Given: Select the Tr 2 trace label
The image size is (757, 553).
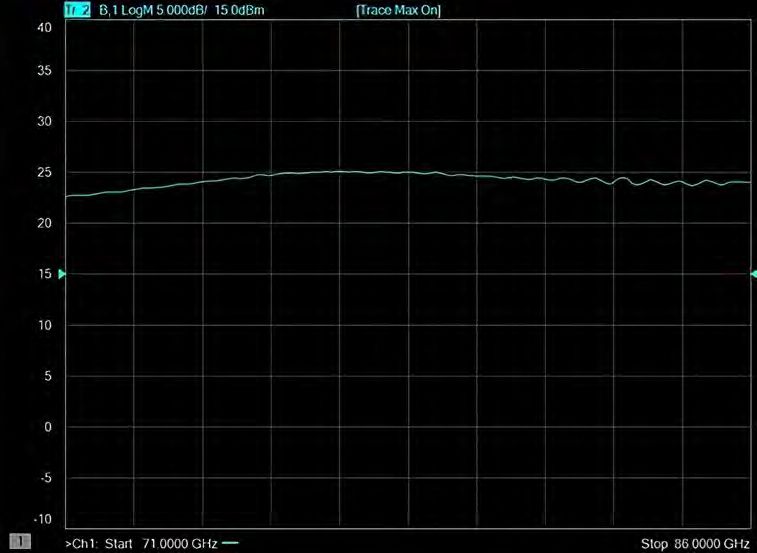Looking at the screenshot, I should click(x=75, y=10).
